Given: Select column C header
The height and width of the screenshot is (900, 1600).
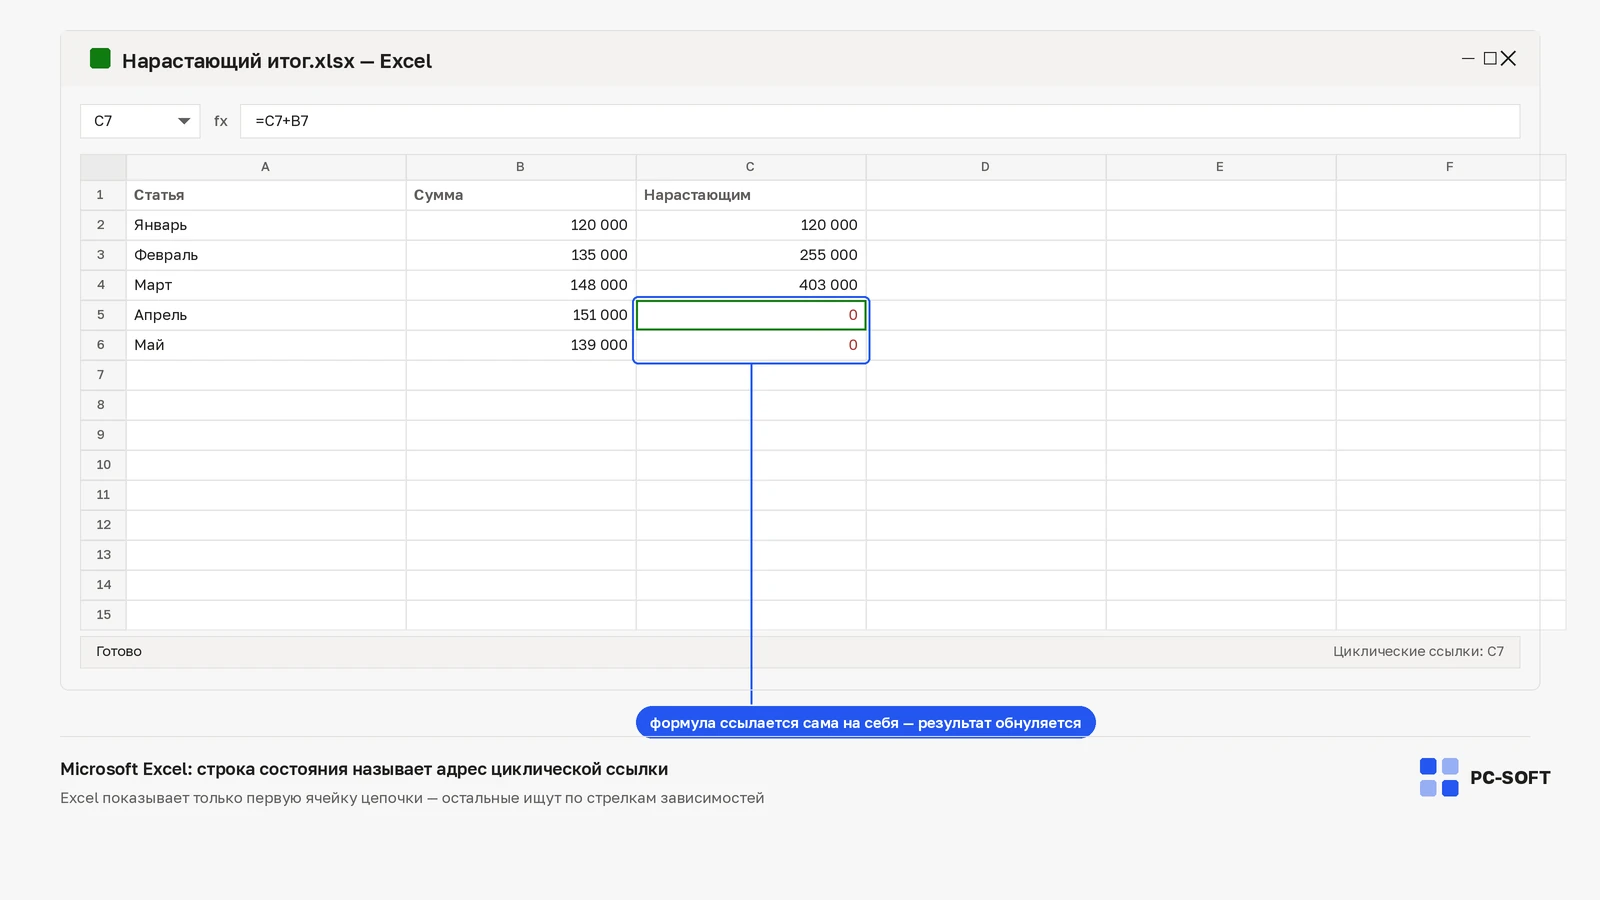Looking at the screenshot, I should point(751,167).
